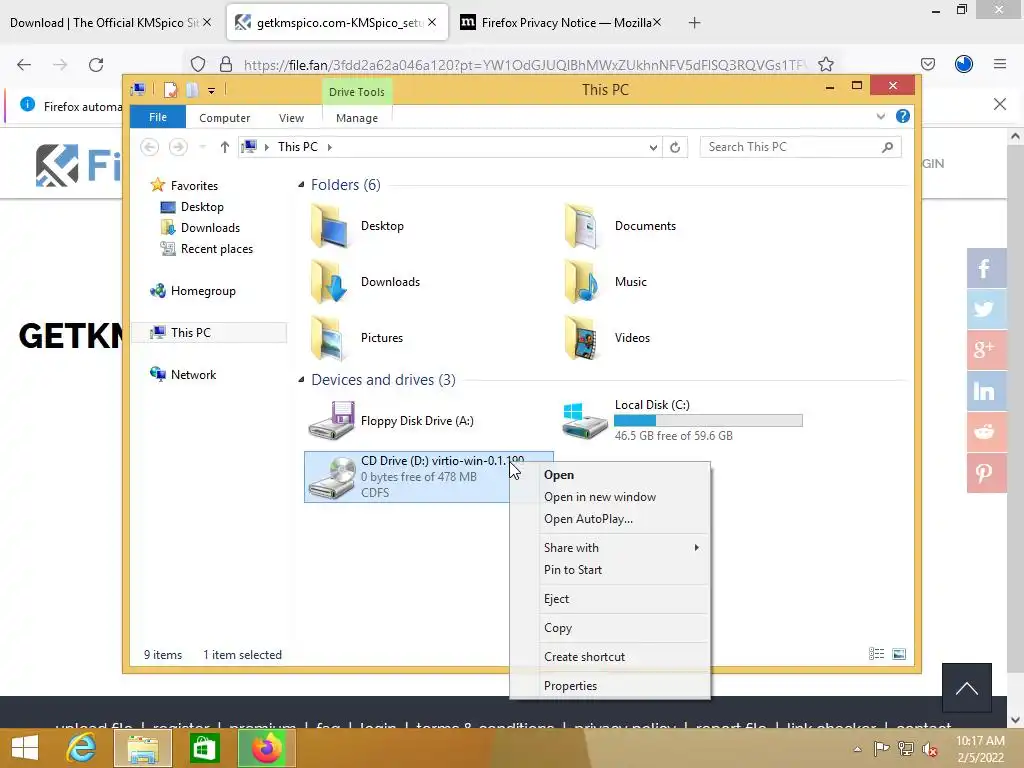Refresh the This PC address bar
The image size is (1024, 768).
click(x=675, y=148)
